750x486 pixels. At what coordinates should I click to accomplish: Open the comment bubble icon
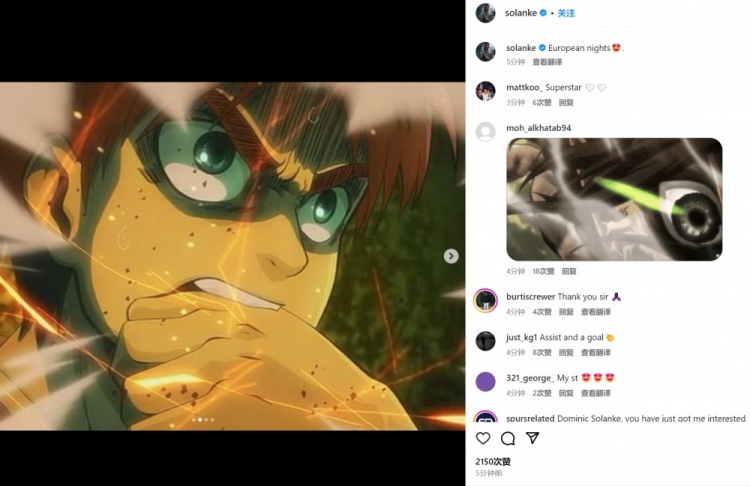[x=508, y=438]
